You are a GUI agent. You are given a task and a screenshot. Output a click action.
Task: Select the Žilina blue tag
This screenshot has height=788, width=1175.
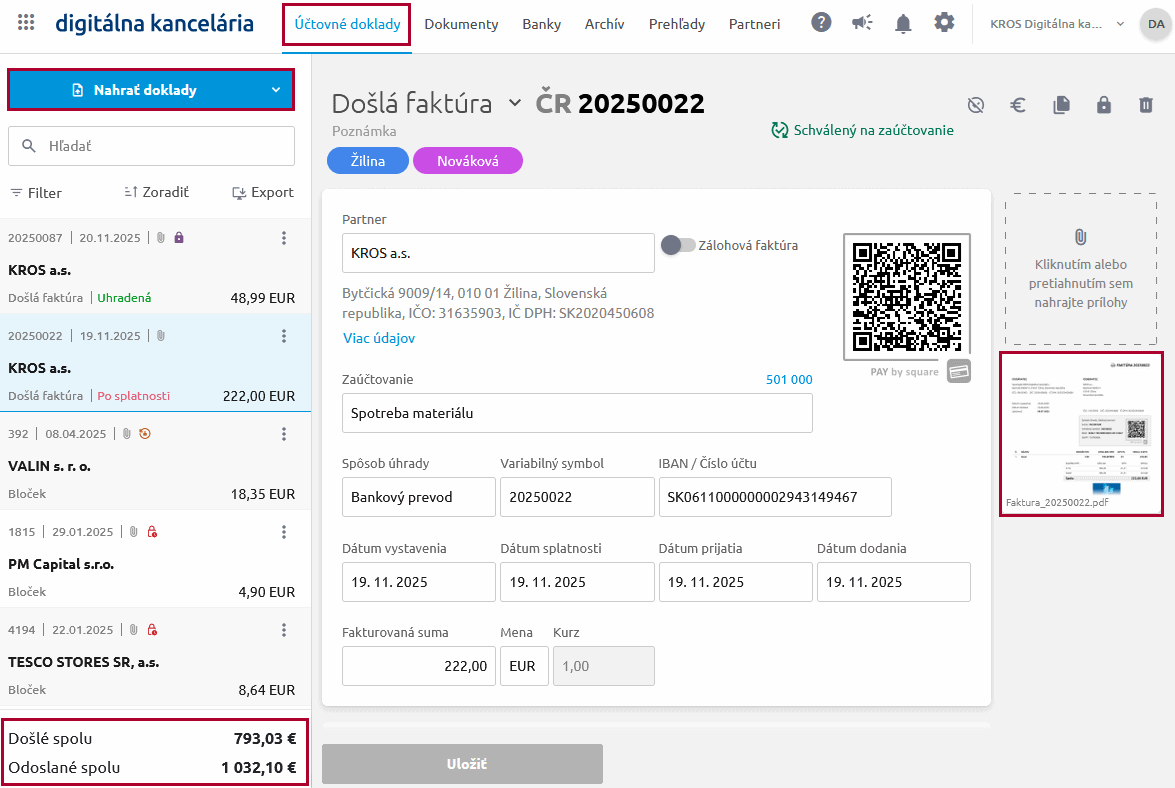[x=368, y=161]
